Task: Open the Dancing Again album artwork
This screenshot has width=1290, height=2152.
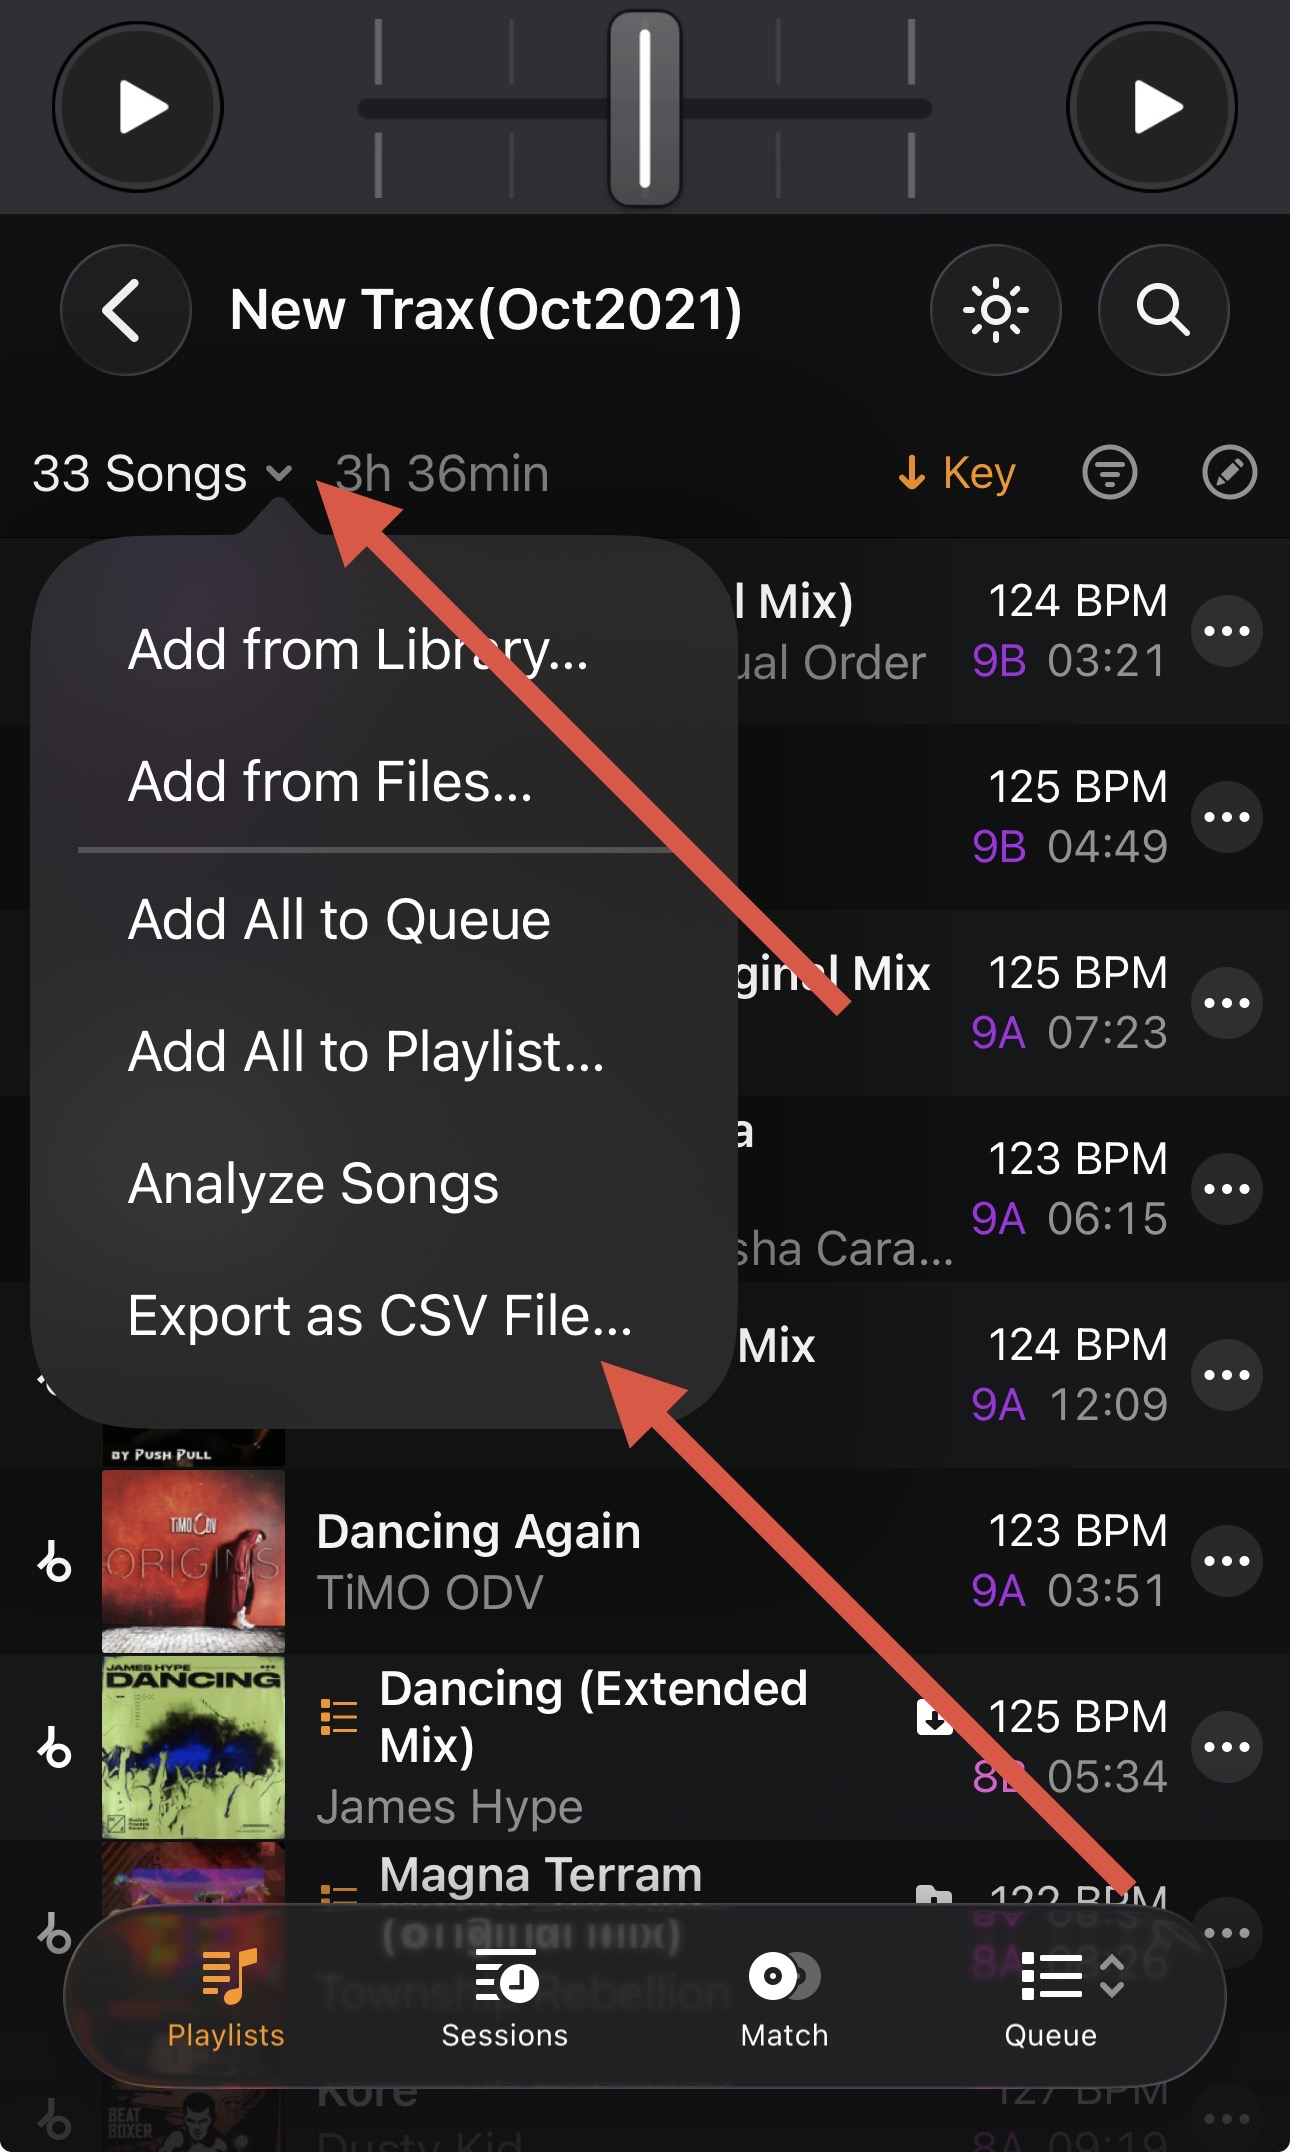Action: (x=193, y=1561)
